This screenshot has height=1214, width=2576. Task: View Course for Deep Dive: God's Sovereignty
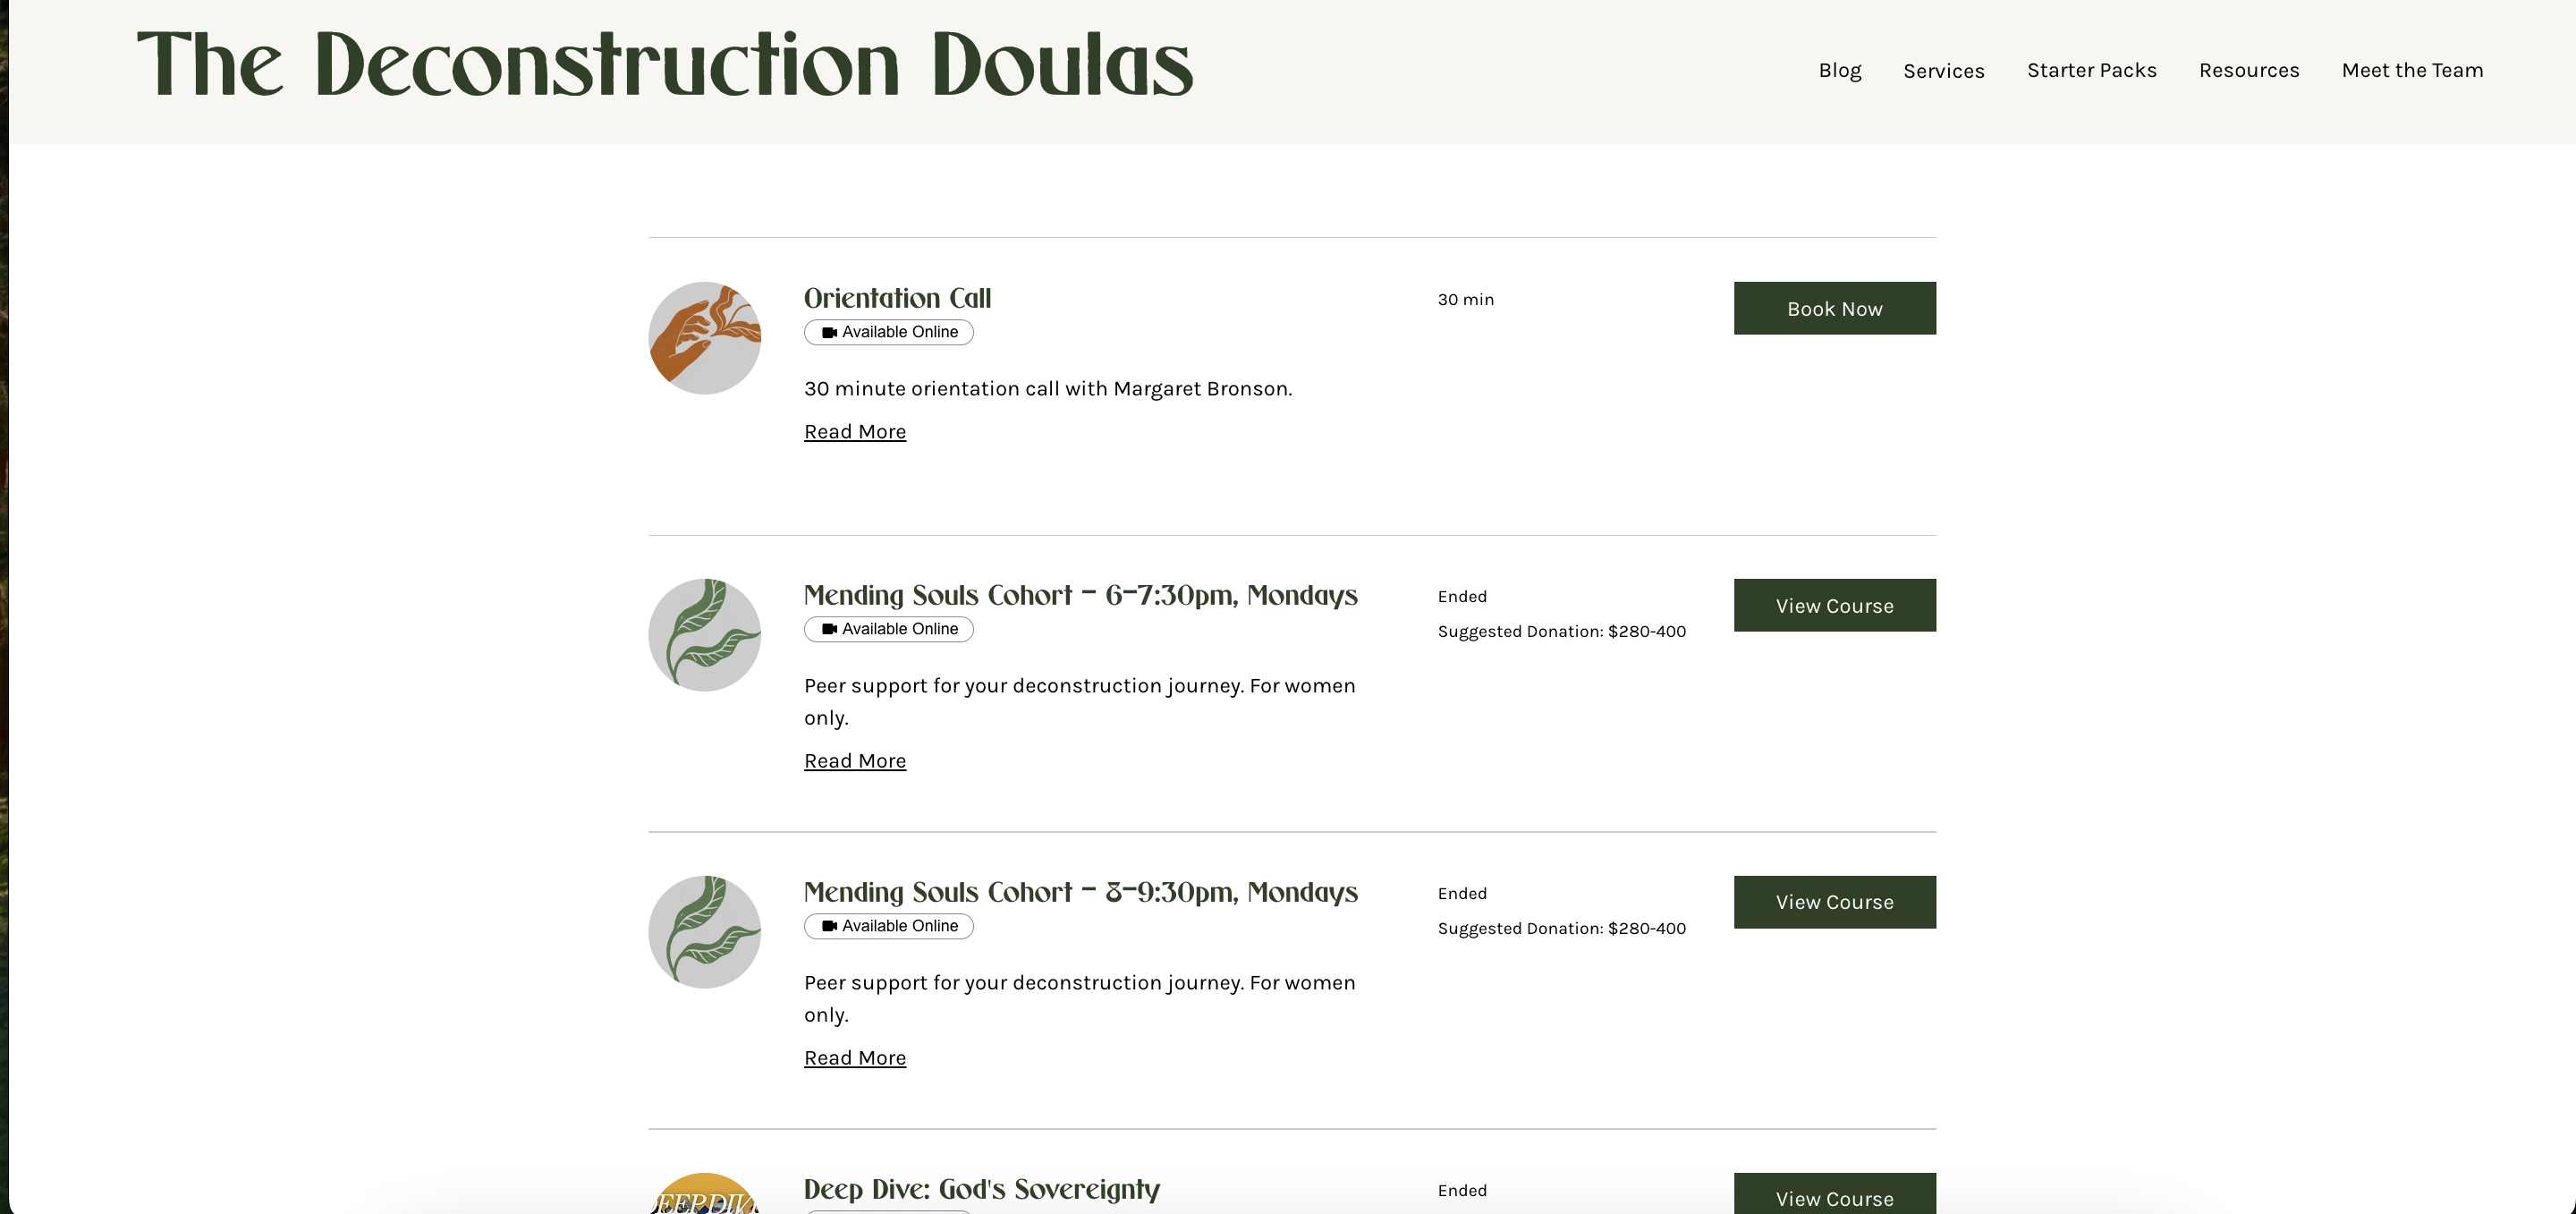click(1834, 1196)
